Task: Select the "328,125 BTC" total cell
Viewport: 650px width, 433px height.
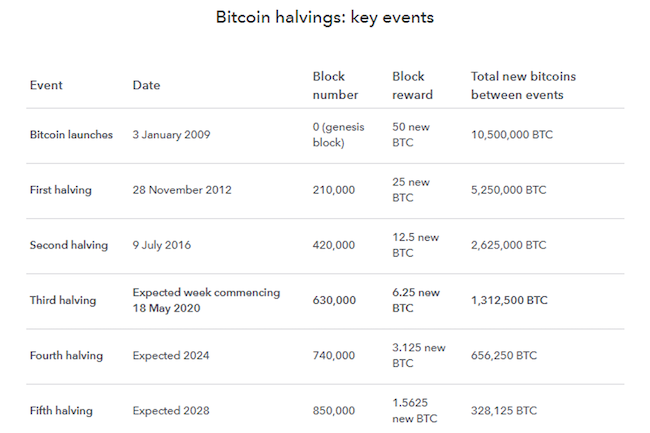Action: coord(503,410)
